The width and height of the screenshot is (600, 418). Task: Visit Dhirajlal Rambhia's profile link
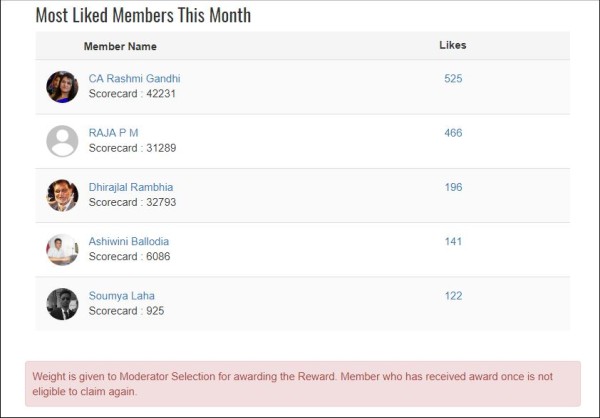[130, 187]
